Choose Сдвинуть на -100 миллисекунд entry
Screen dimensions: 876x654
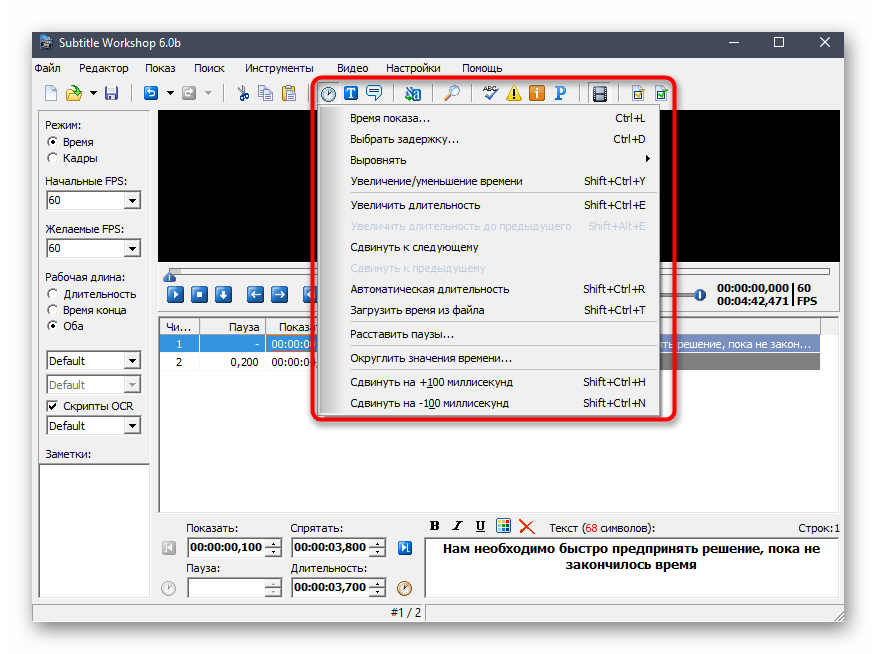point(488,403)
